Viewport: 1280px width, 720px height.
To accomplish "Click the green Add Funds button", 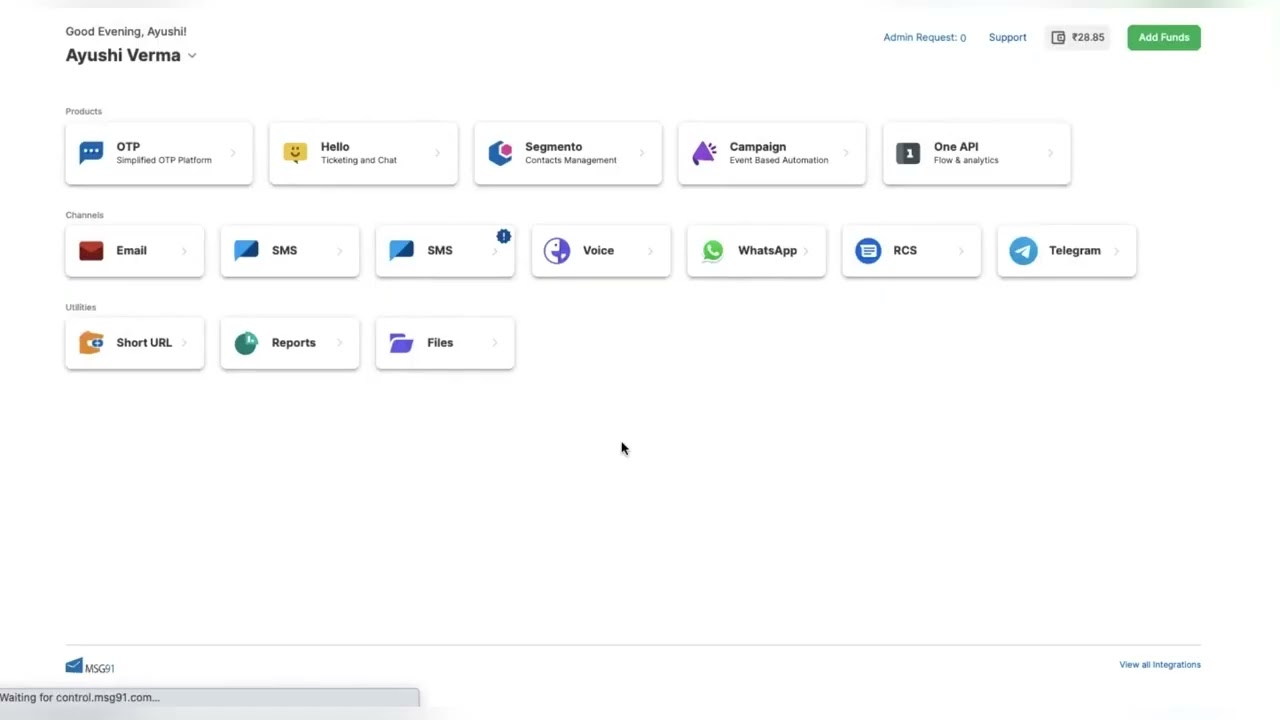I will [1164, 38].
